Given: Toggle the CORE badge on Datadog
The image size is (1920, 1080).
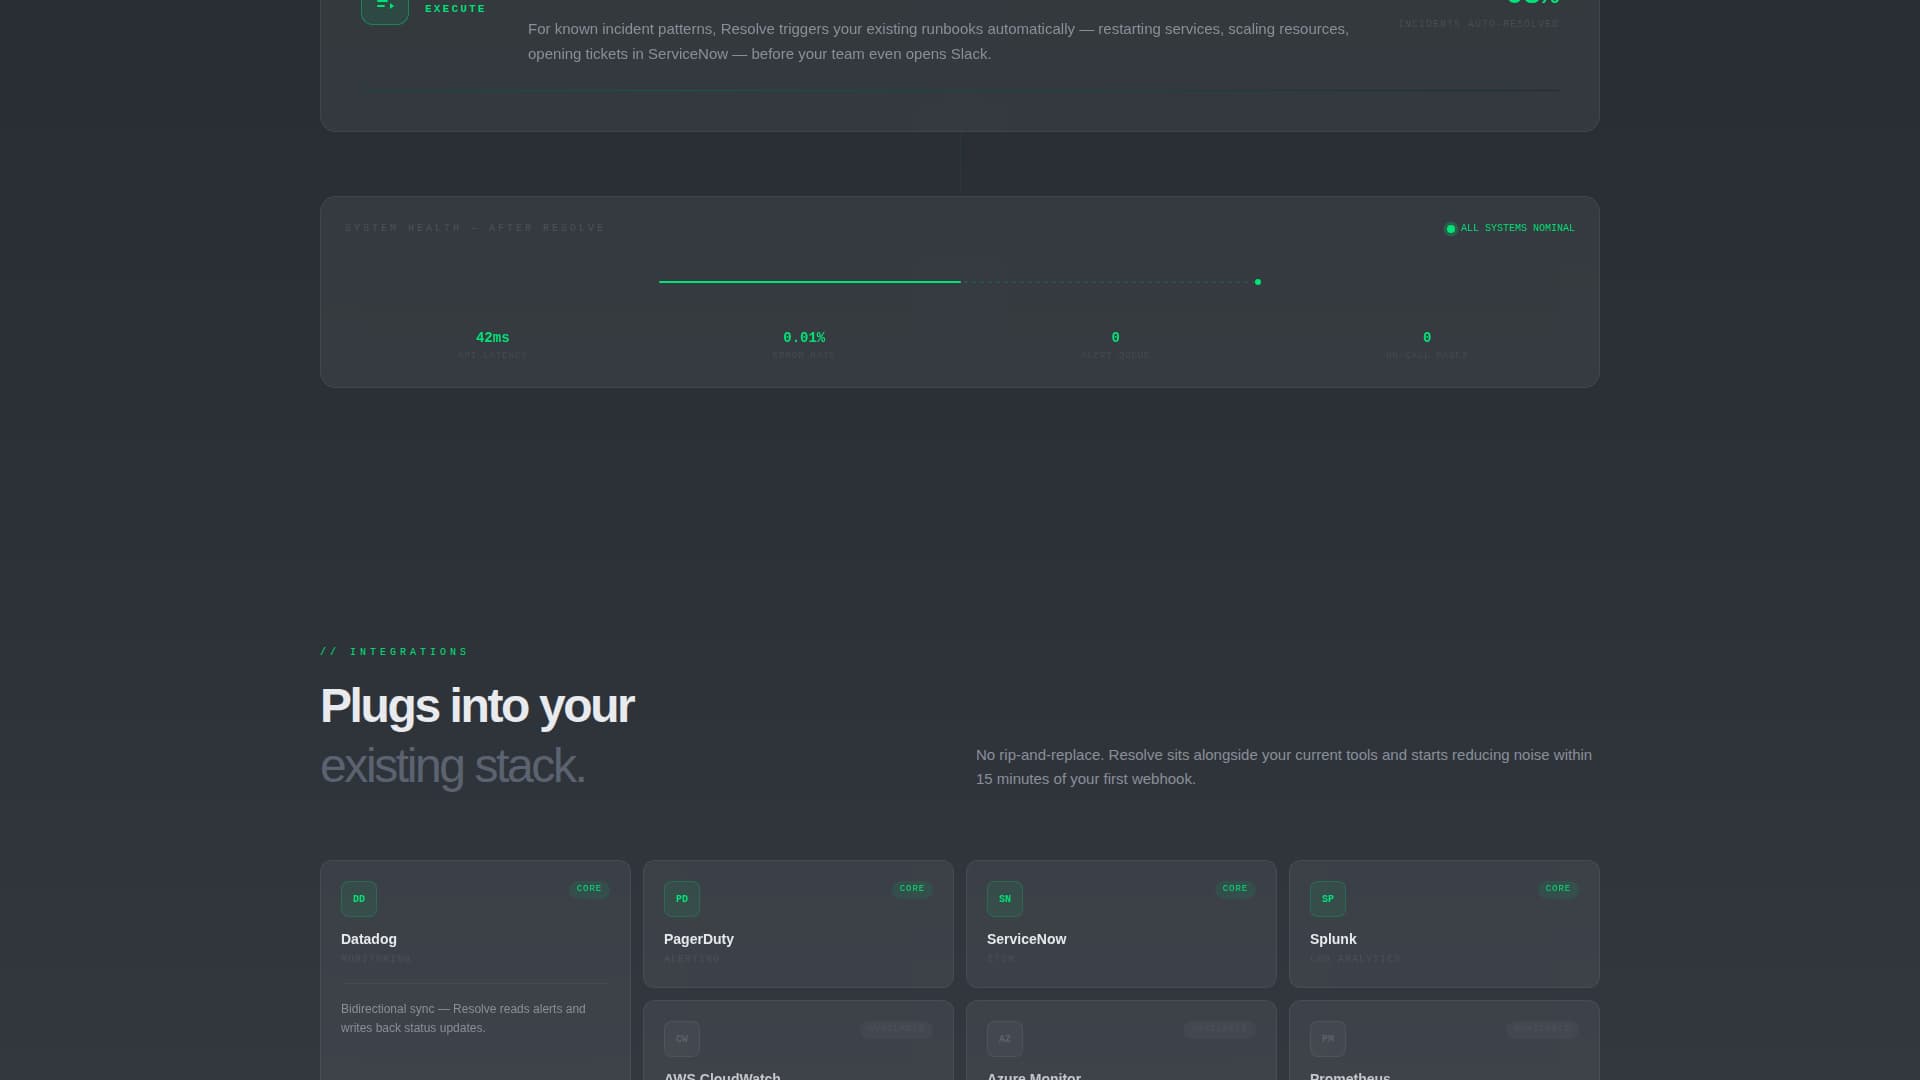Looking at the screenshot, I should [588, 888].
